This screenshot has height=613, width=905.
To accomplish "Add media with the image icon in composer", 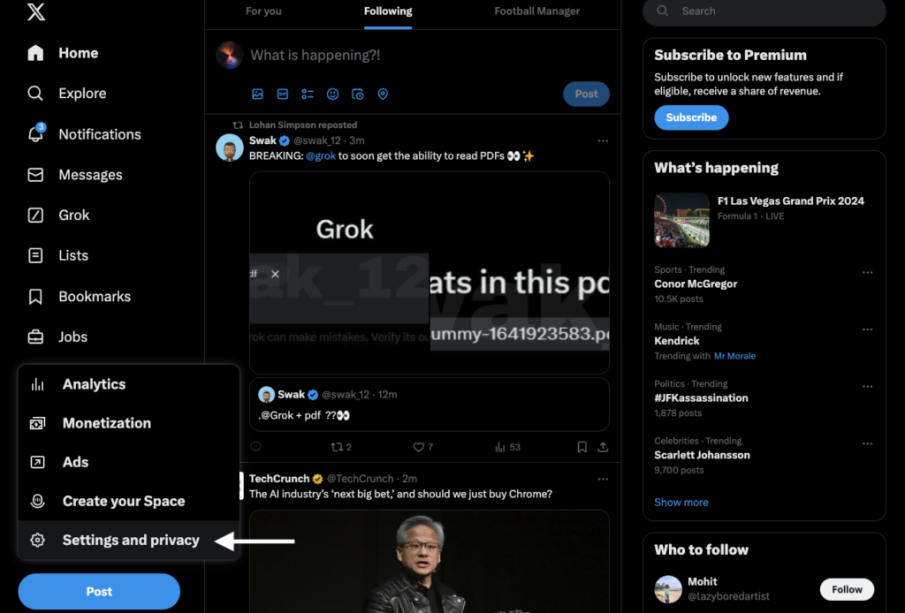I will [257, 94].
